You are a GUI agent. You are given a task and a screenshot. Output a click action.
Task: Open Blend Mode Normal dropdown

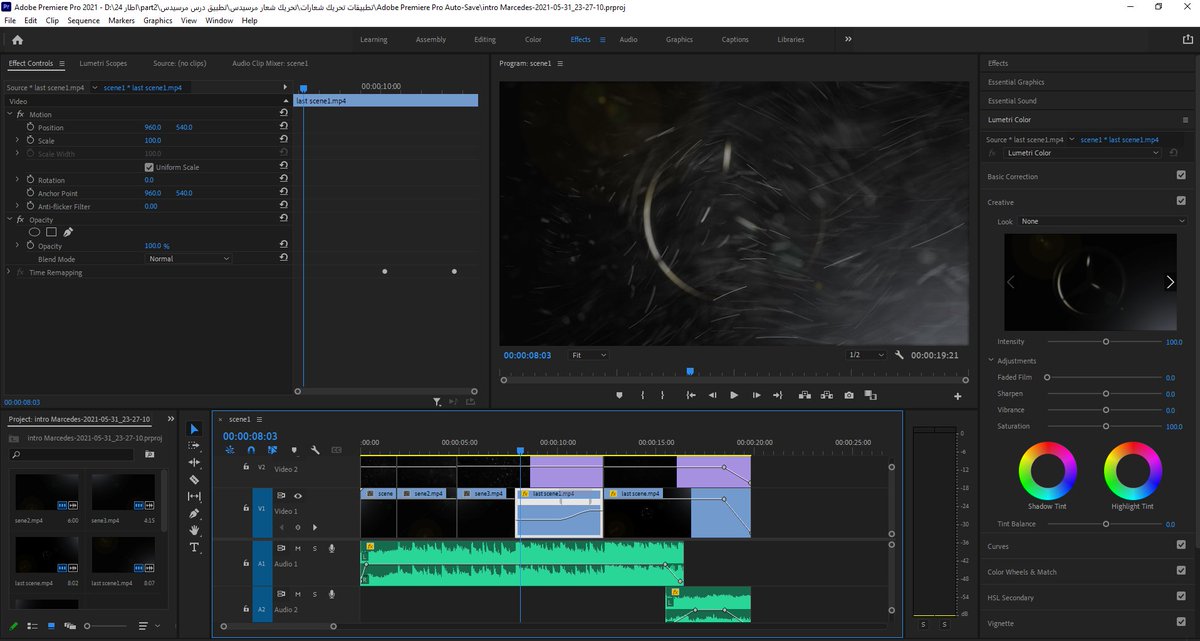click(189, 259)
